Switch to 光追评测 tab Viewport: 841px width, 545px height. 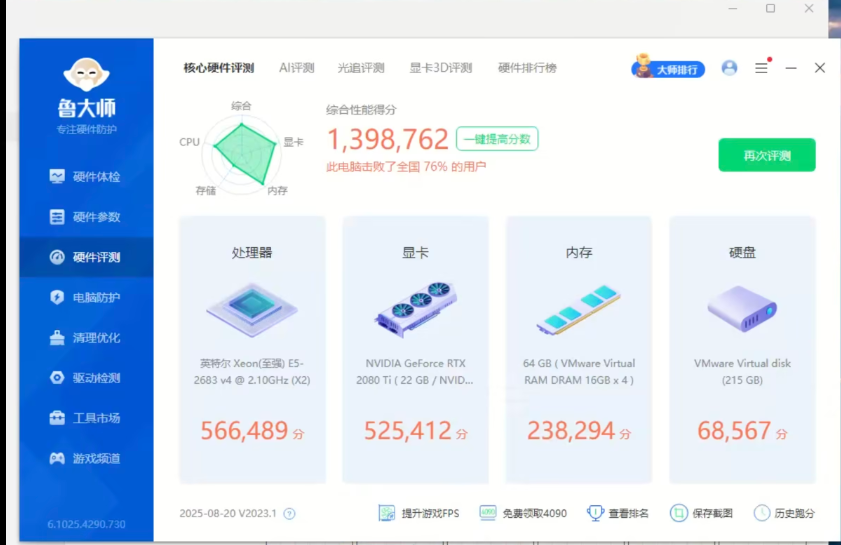[x=361, y=68]
